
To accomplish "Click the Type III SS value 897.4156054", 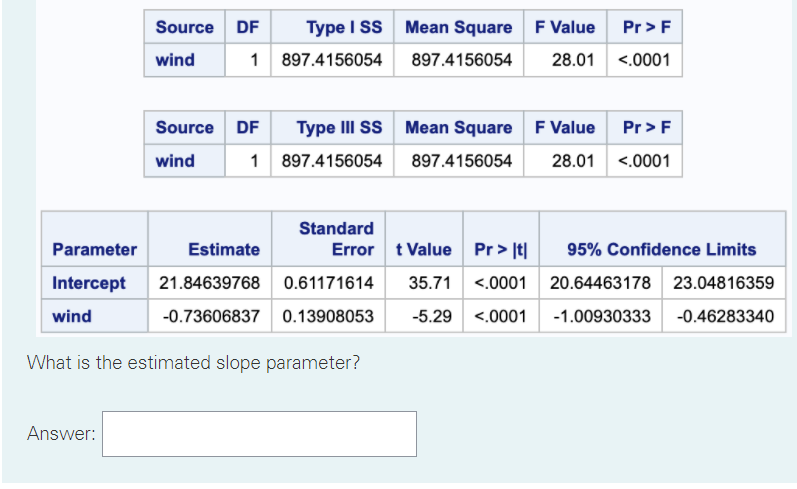I will point(332,161).
